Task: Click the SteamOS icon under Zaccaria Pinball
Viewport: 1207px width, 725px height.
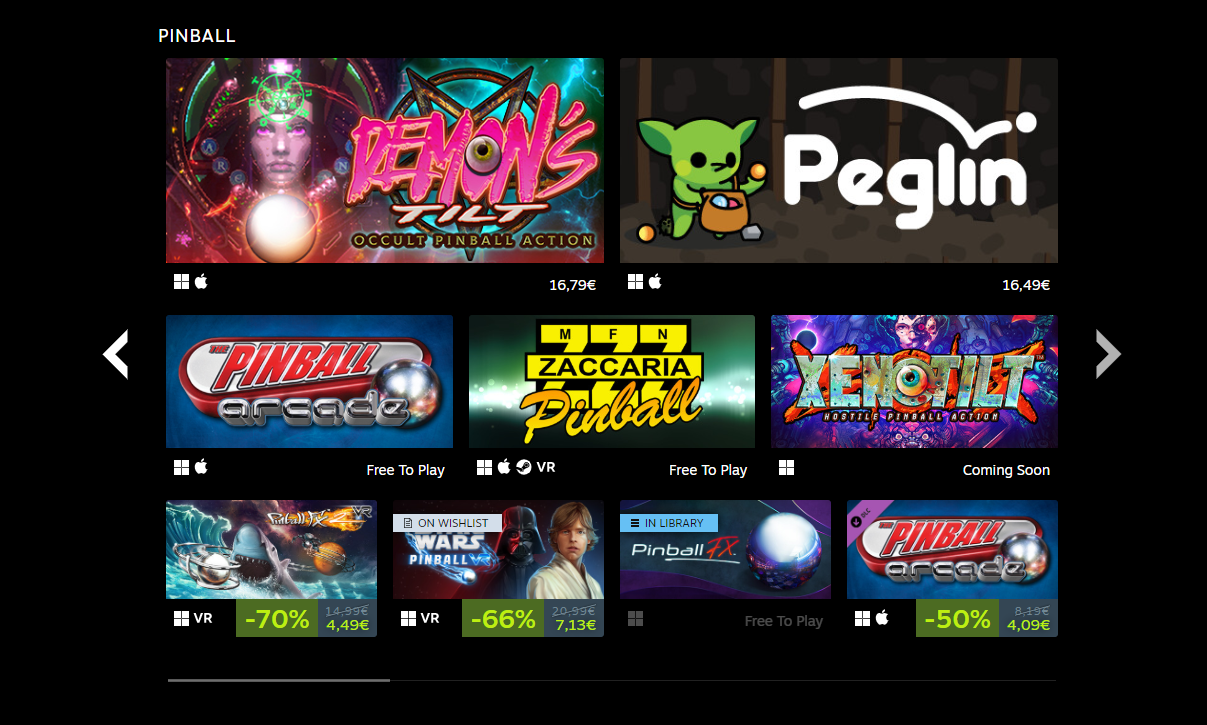Action: pyautogui.click(x=524, y=467)
